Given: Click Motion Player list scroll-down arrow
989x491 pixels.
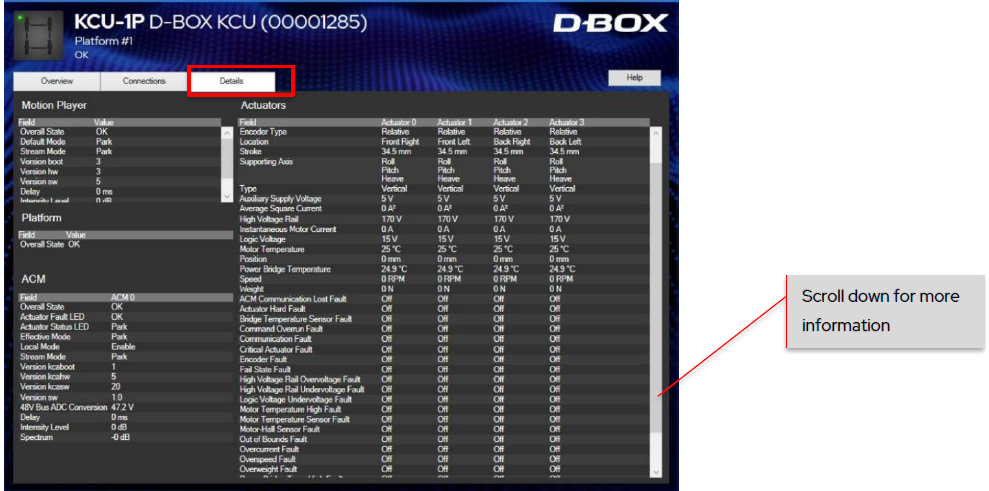Looking at the screenshot, I should [x=227, y=195].
